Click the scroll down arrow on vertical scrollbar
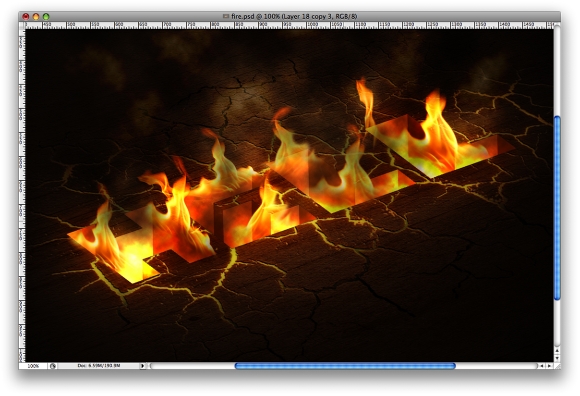This screenshot has width=580, height=396. tap(557, 358)
